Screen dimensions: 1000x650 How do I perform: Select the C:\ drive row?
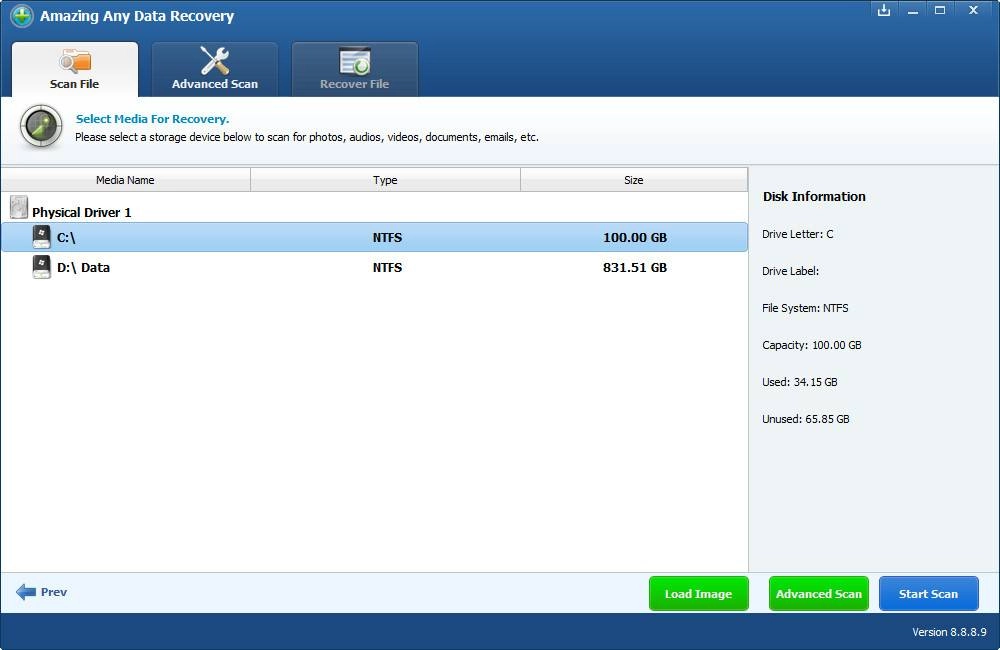pos(374,237)
